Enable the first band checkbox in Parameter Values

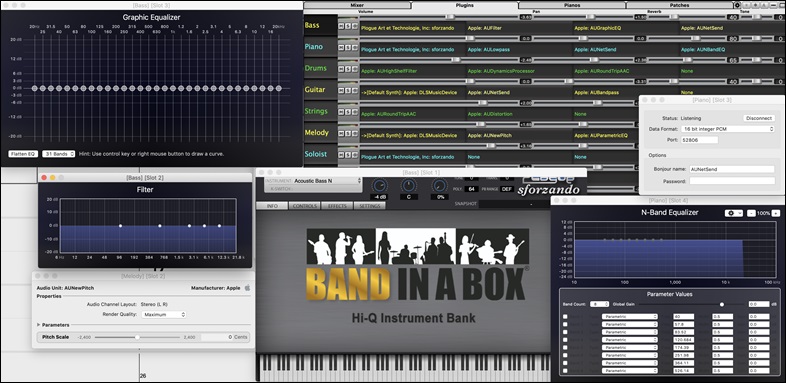coord(565,316)
